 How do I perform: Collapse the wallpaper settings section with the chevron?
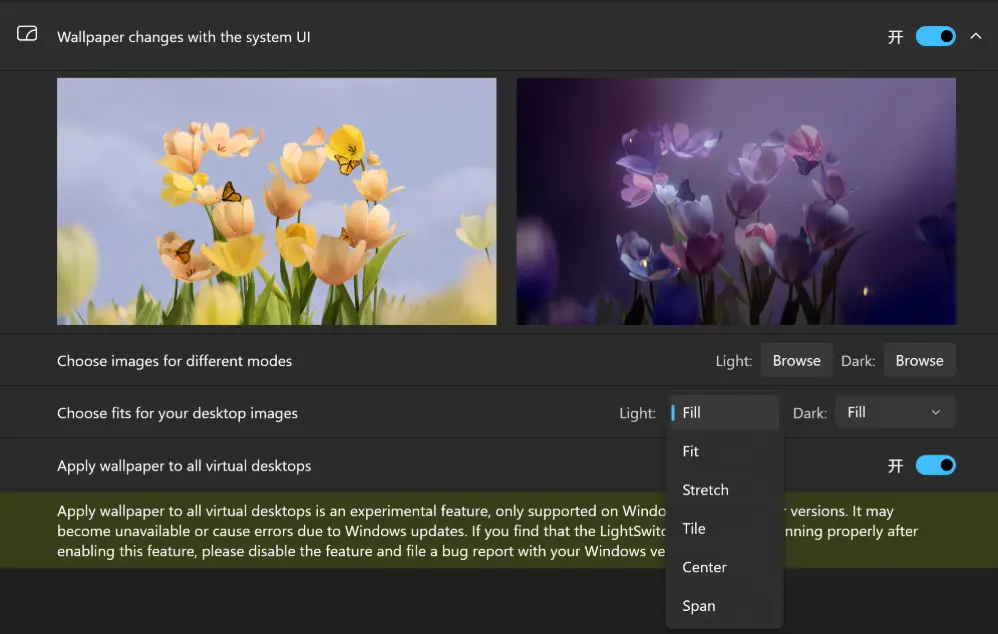(976, 37)
